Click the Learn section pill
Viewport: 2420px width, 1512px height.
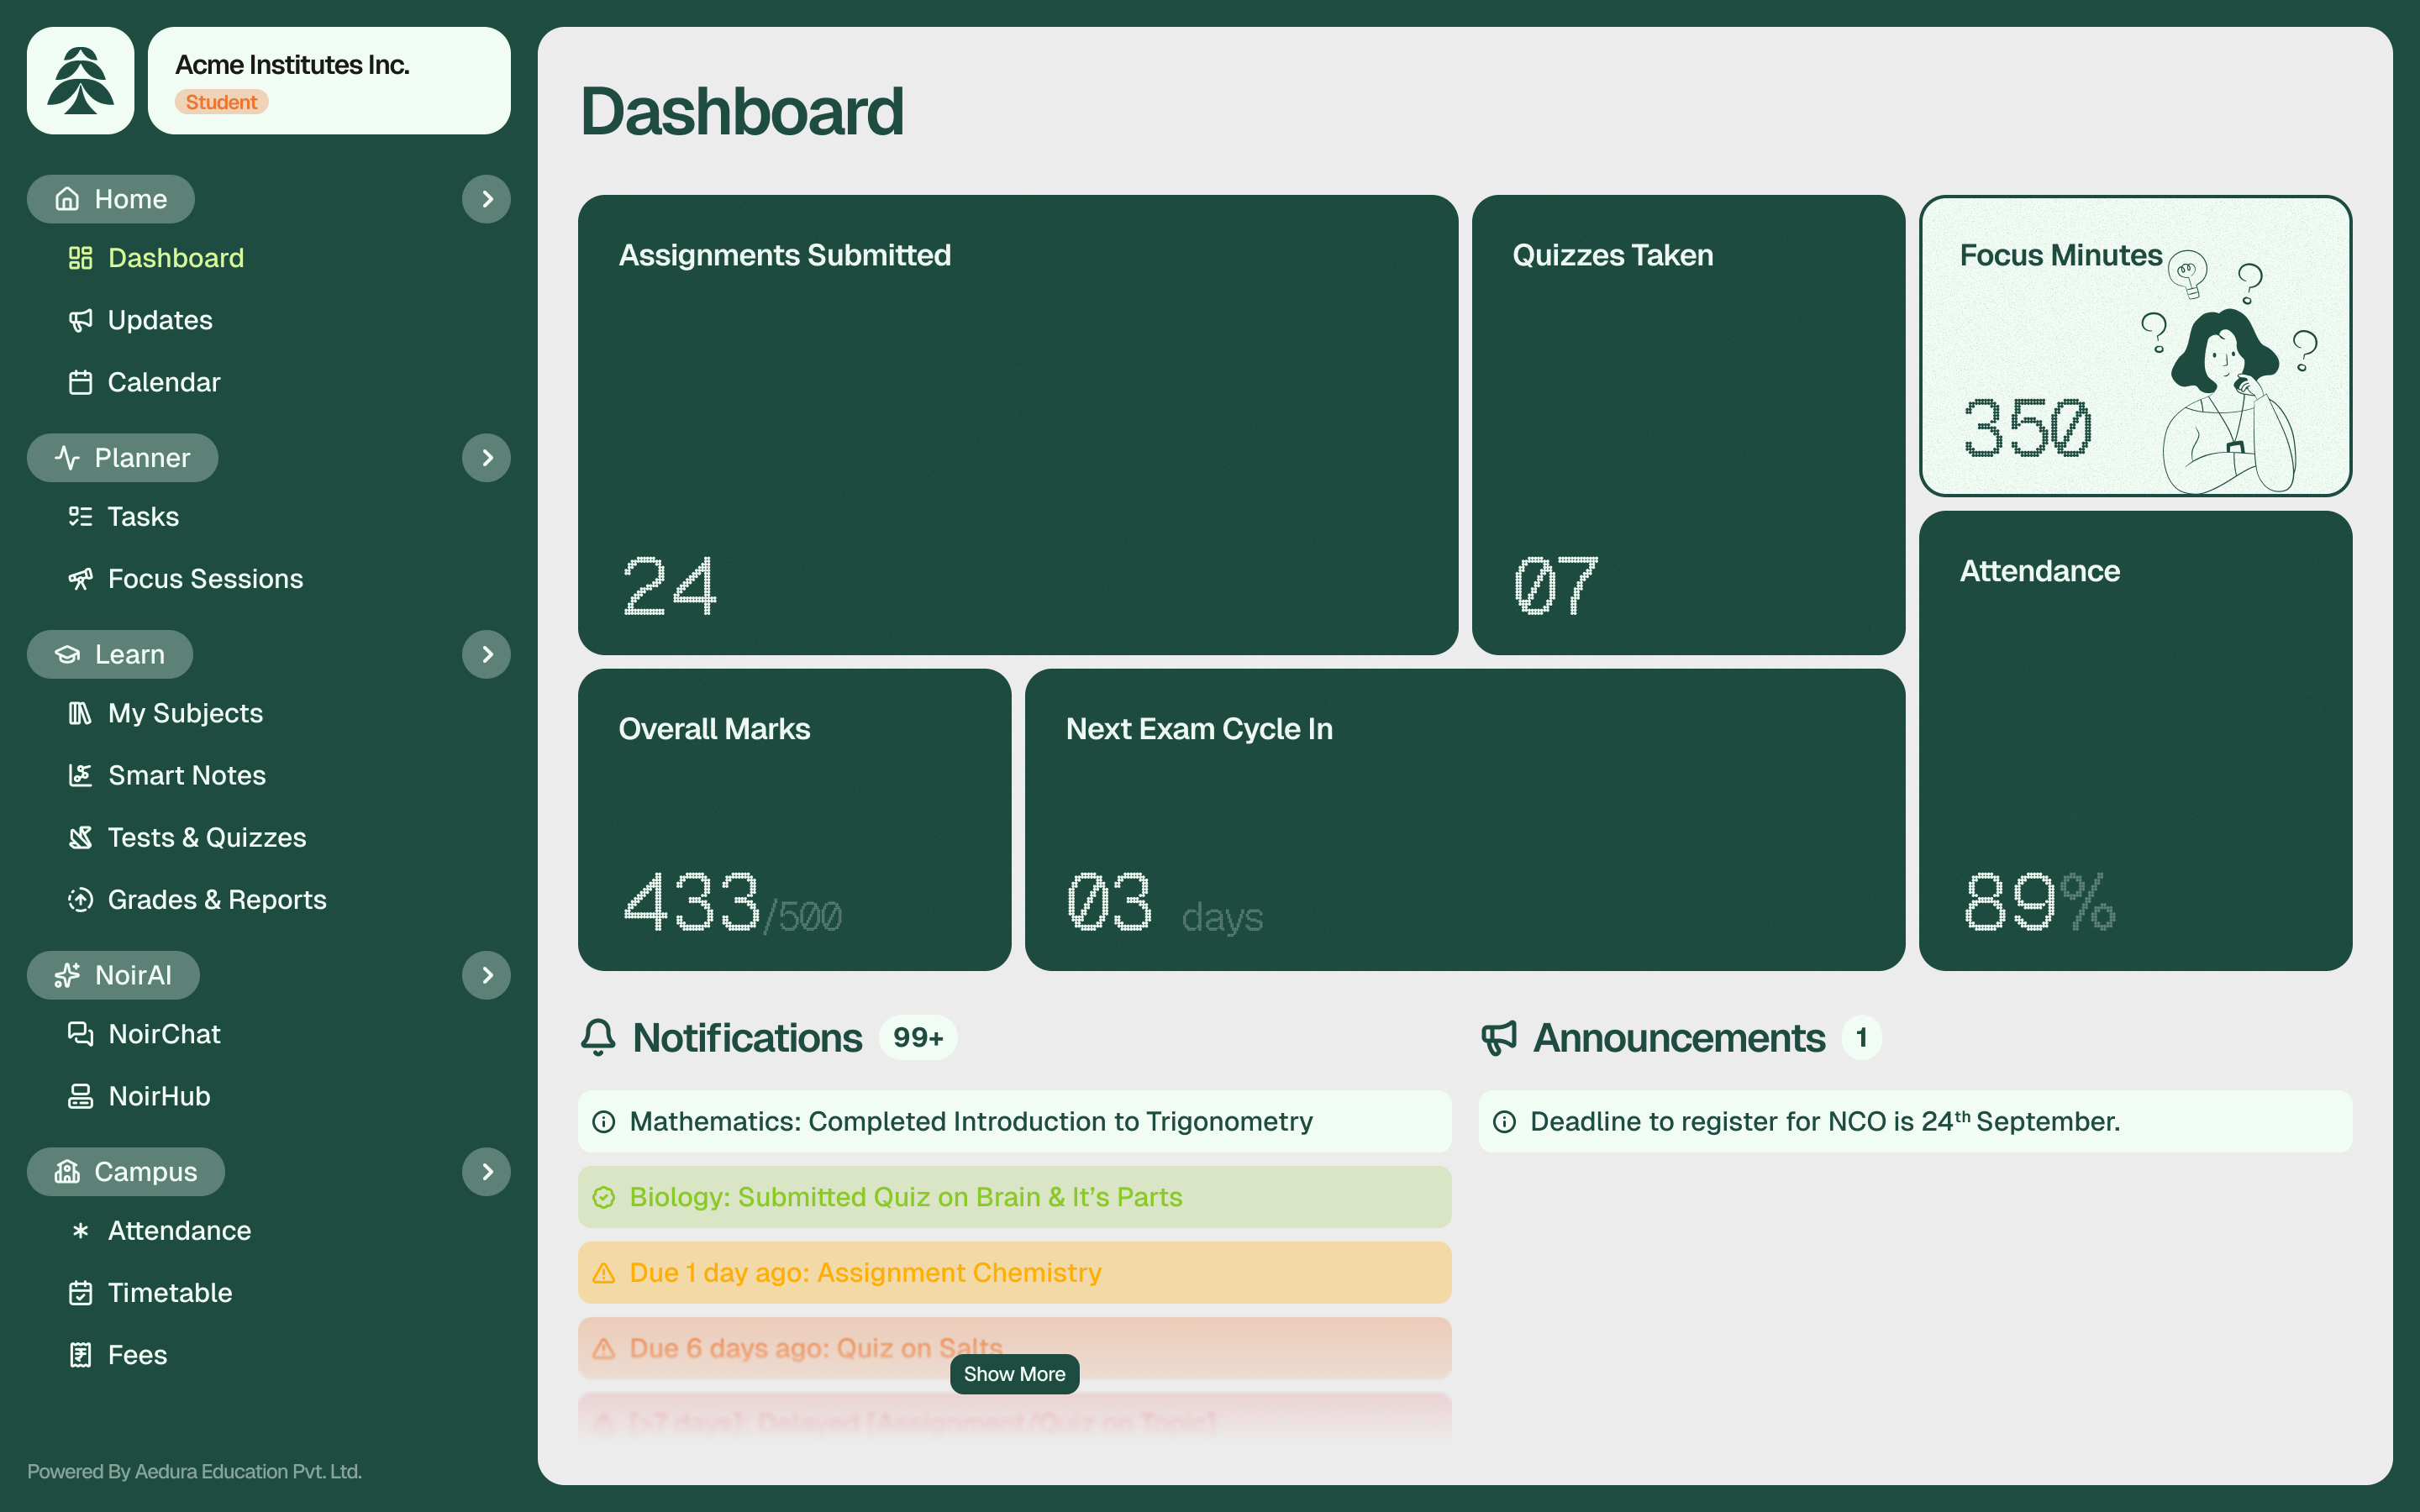click(110, 654)
